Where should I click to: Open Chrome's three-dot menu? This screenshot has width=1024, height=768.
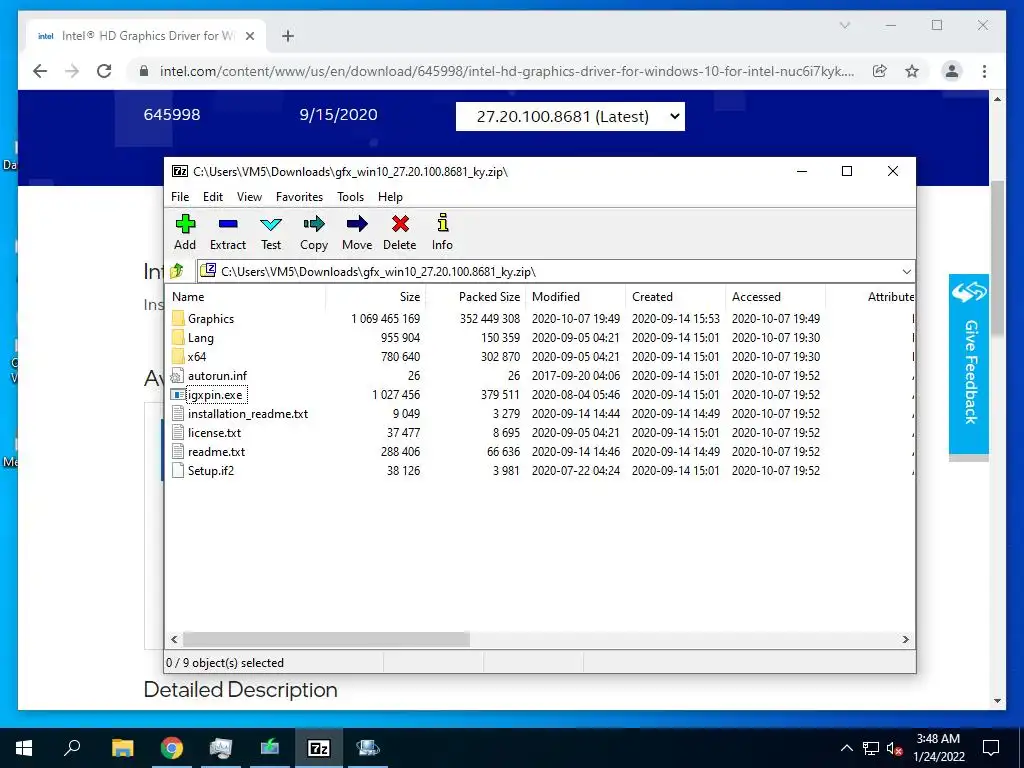tap(984, 71)
